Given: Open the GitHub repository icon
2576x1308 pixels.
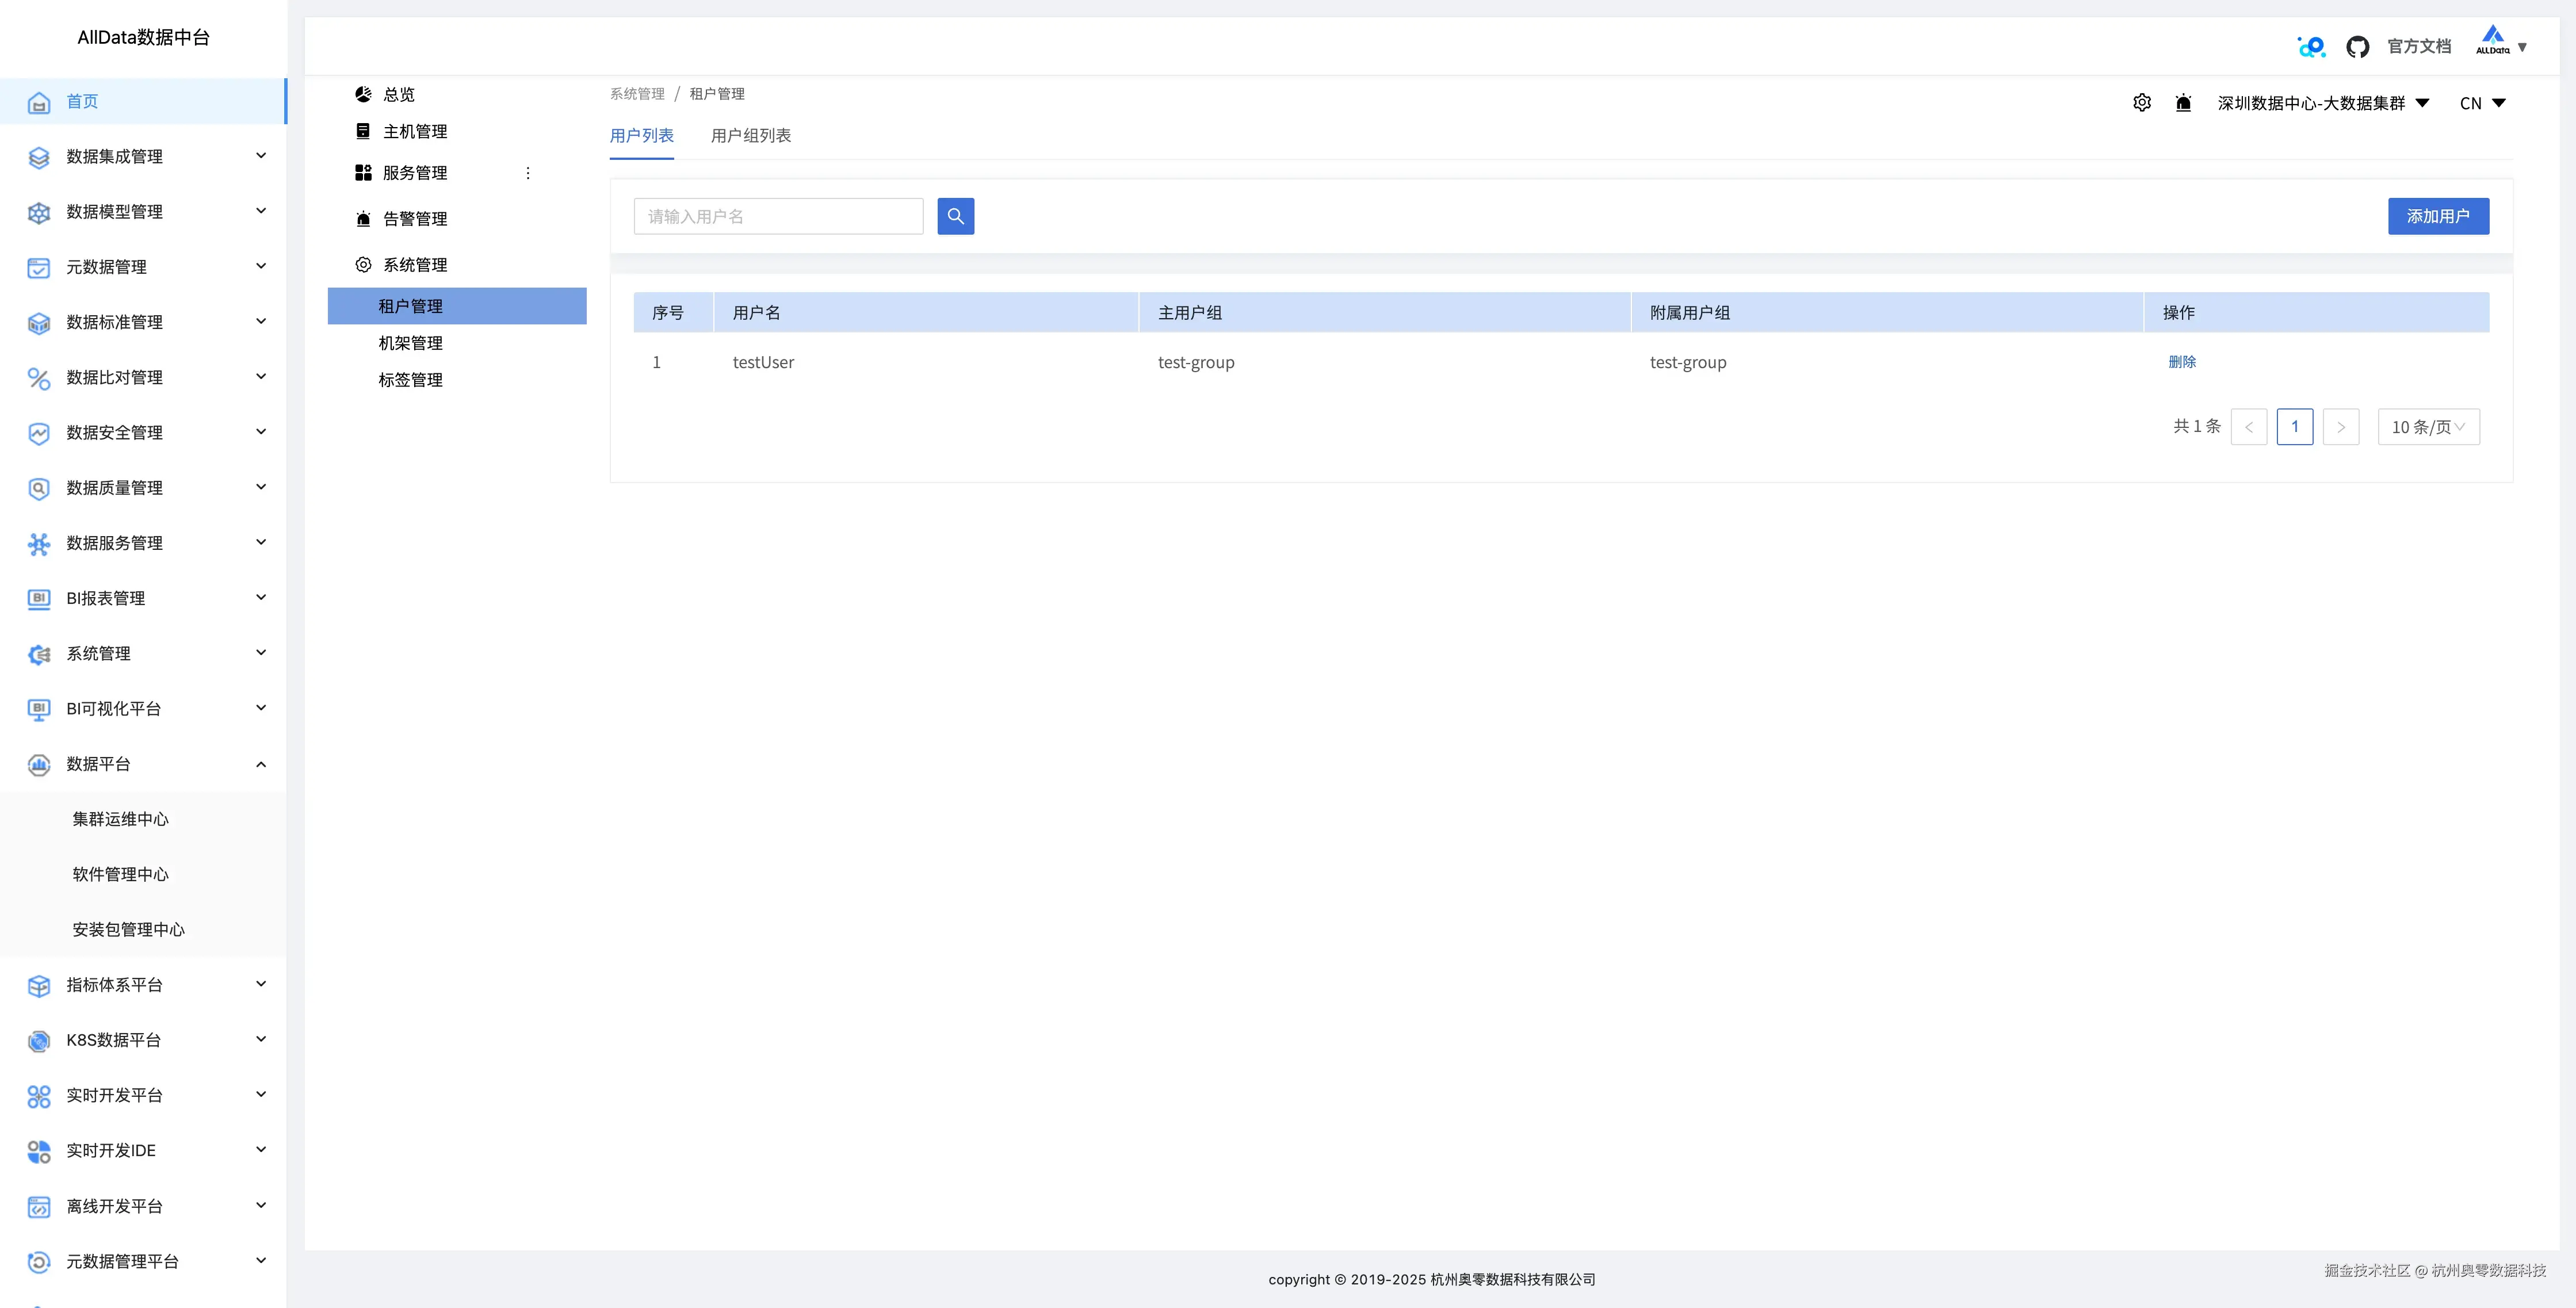Looking at the screenshot, I should click(x=2357, y=47).
